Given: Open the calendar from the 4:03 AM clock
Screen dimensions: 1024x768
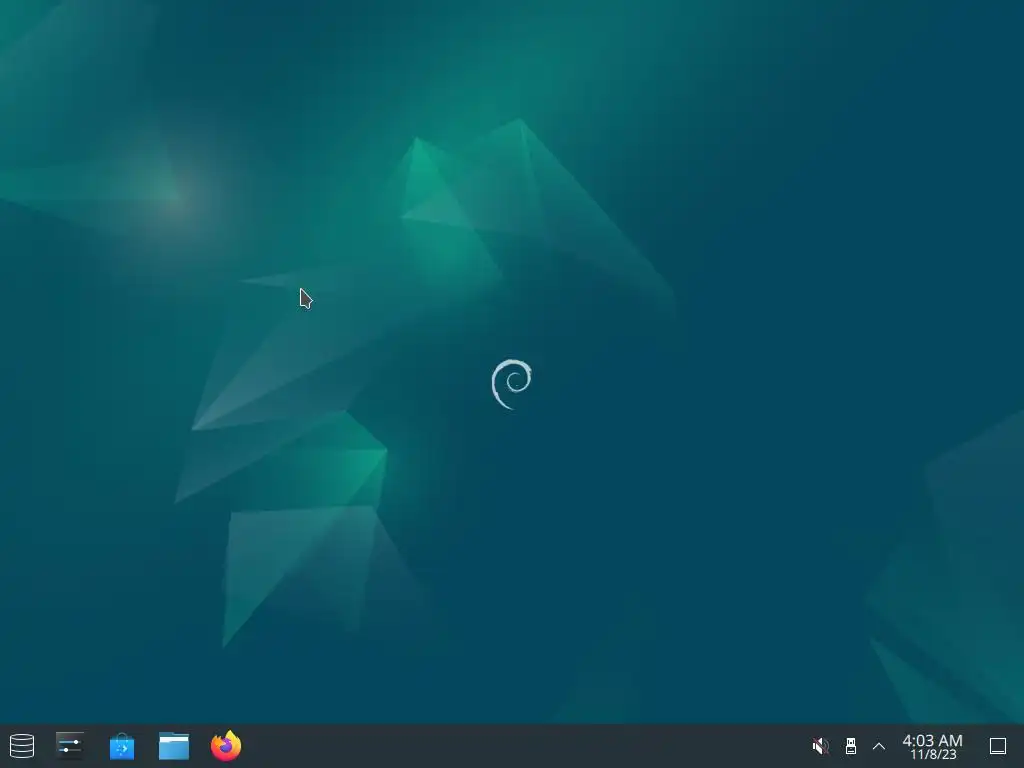Looking at the screenshot, I should (933, 746).
